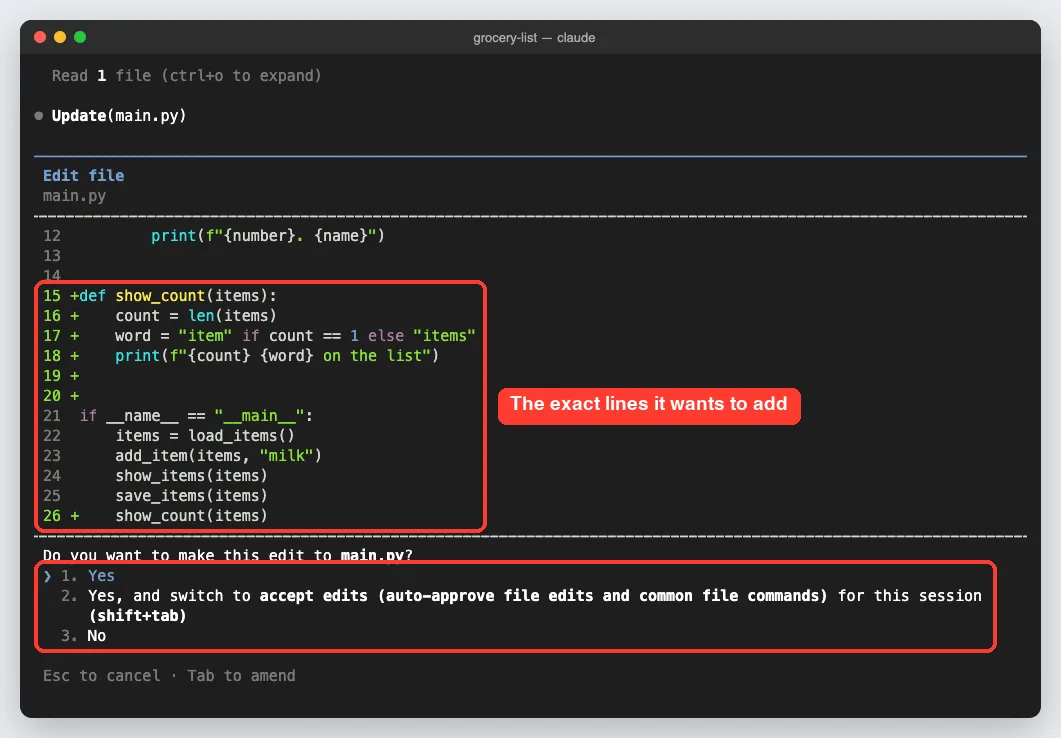Viewport: 1061px width, 738px height.
Task: Click the 'Do you want to make this edit' prompt
Action: click(x=228, y=555)
